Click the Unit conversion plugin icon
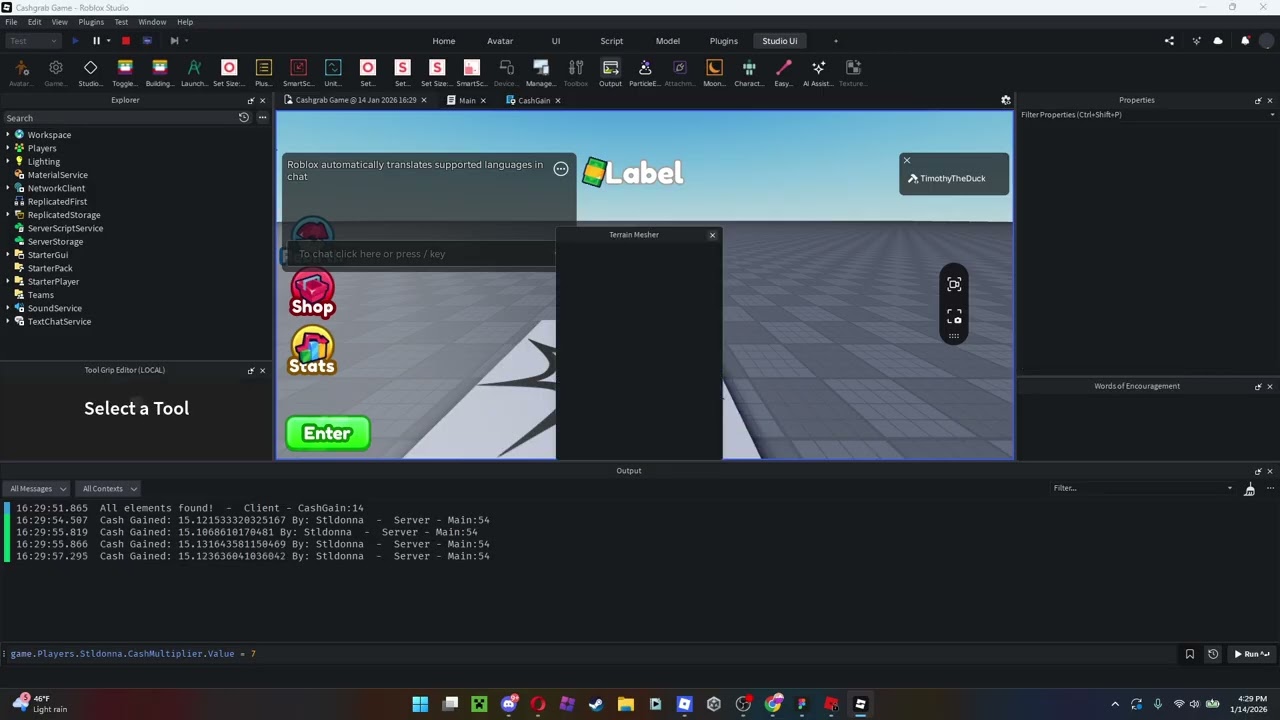1280x720 pixels. pos(333,73)
